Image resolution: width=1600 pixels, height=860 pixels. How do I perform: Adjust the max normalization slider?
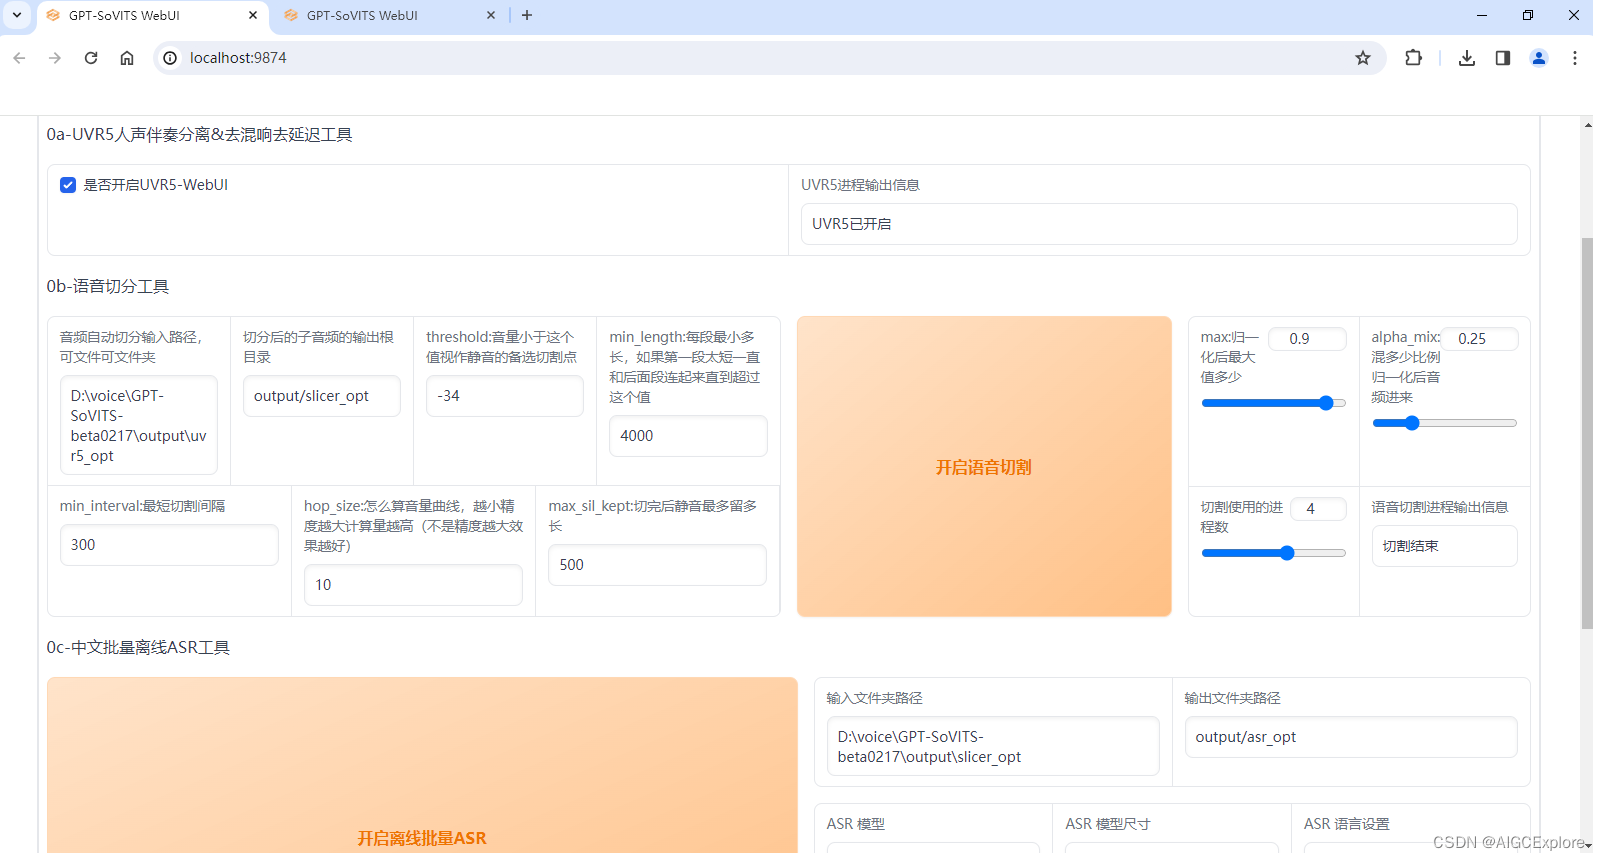tap(1273, 403)
